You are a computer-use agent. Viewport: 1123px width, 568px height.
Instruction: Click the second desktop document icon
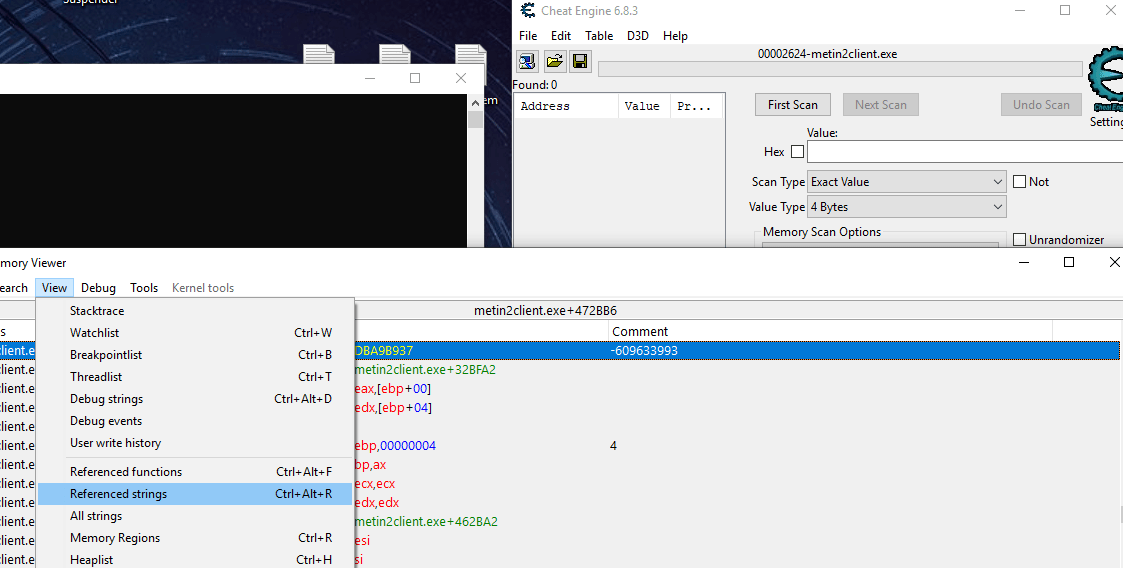(x=395, y=54)
